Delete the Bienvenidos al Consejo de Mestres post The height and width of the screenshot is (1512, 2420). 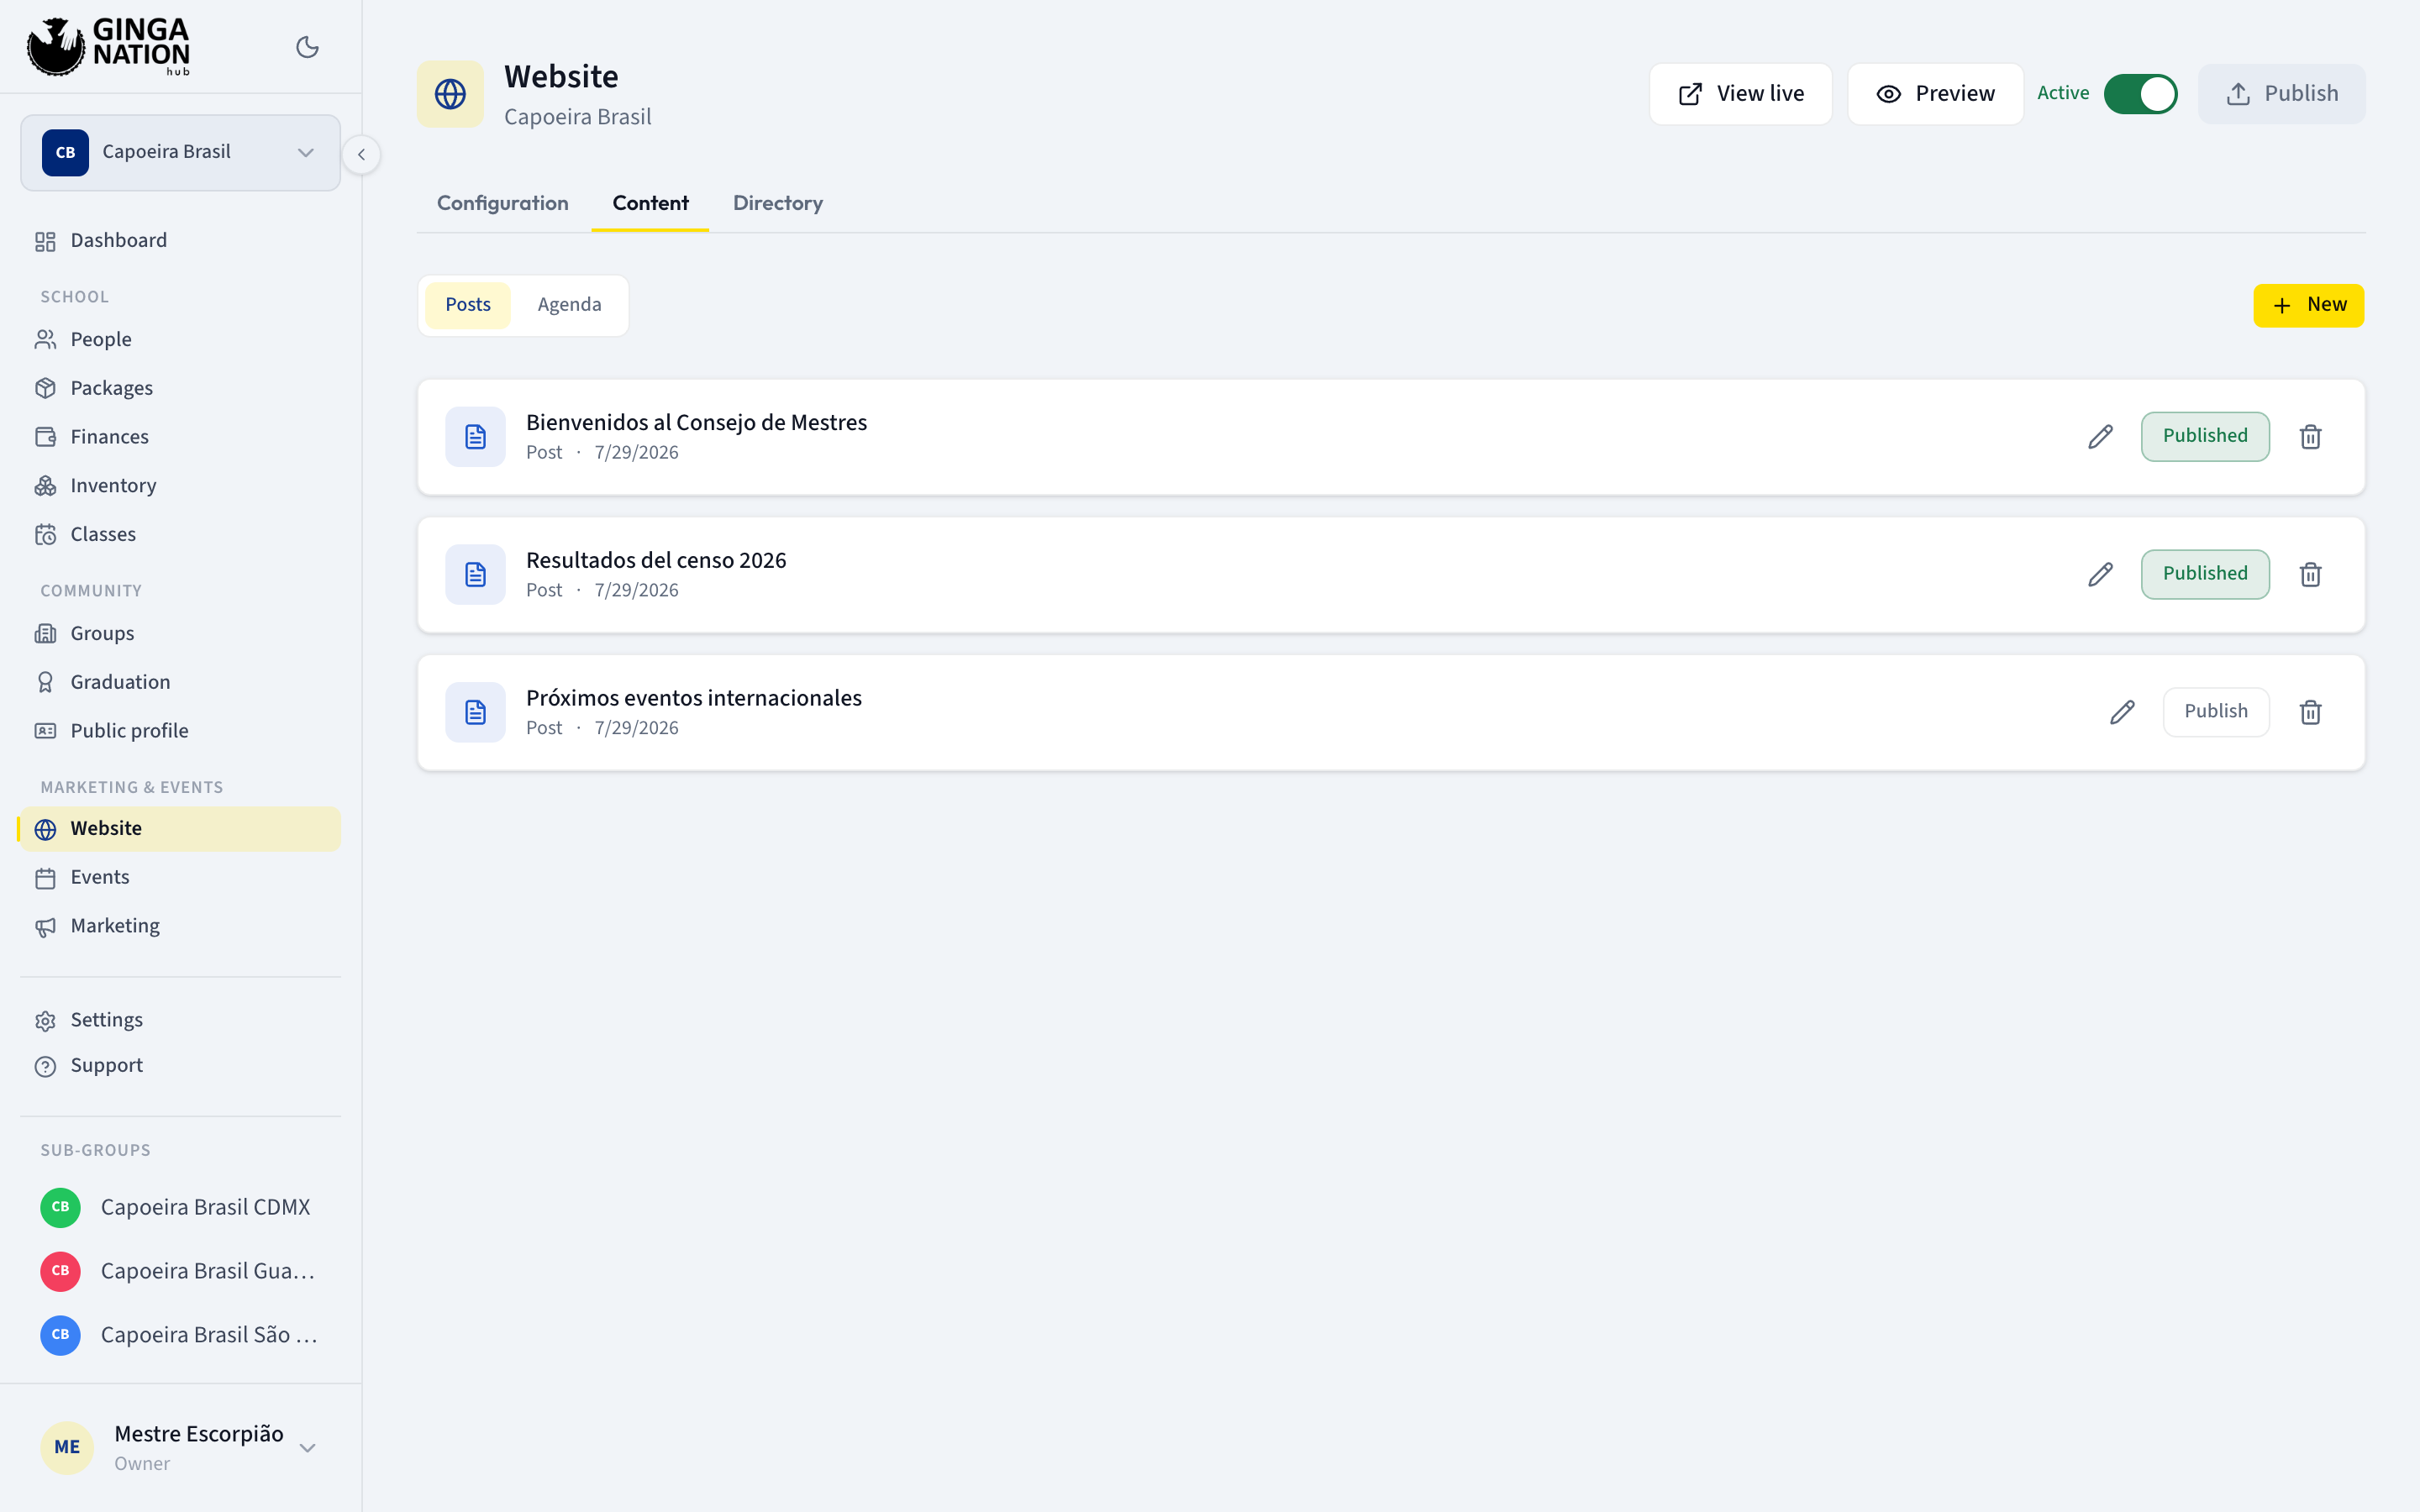click(x=2310, y=436)
